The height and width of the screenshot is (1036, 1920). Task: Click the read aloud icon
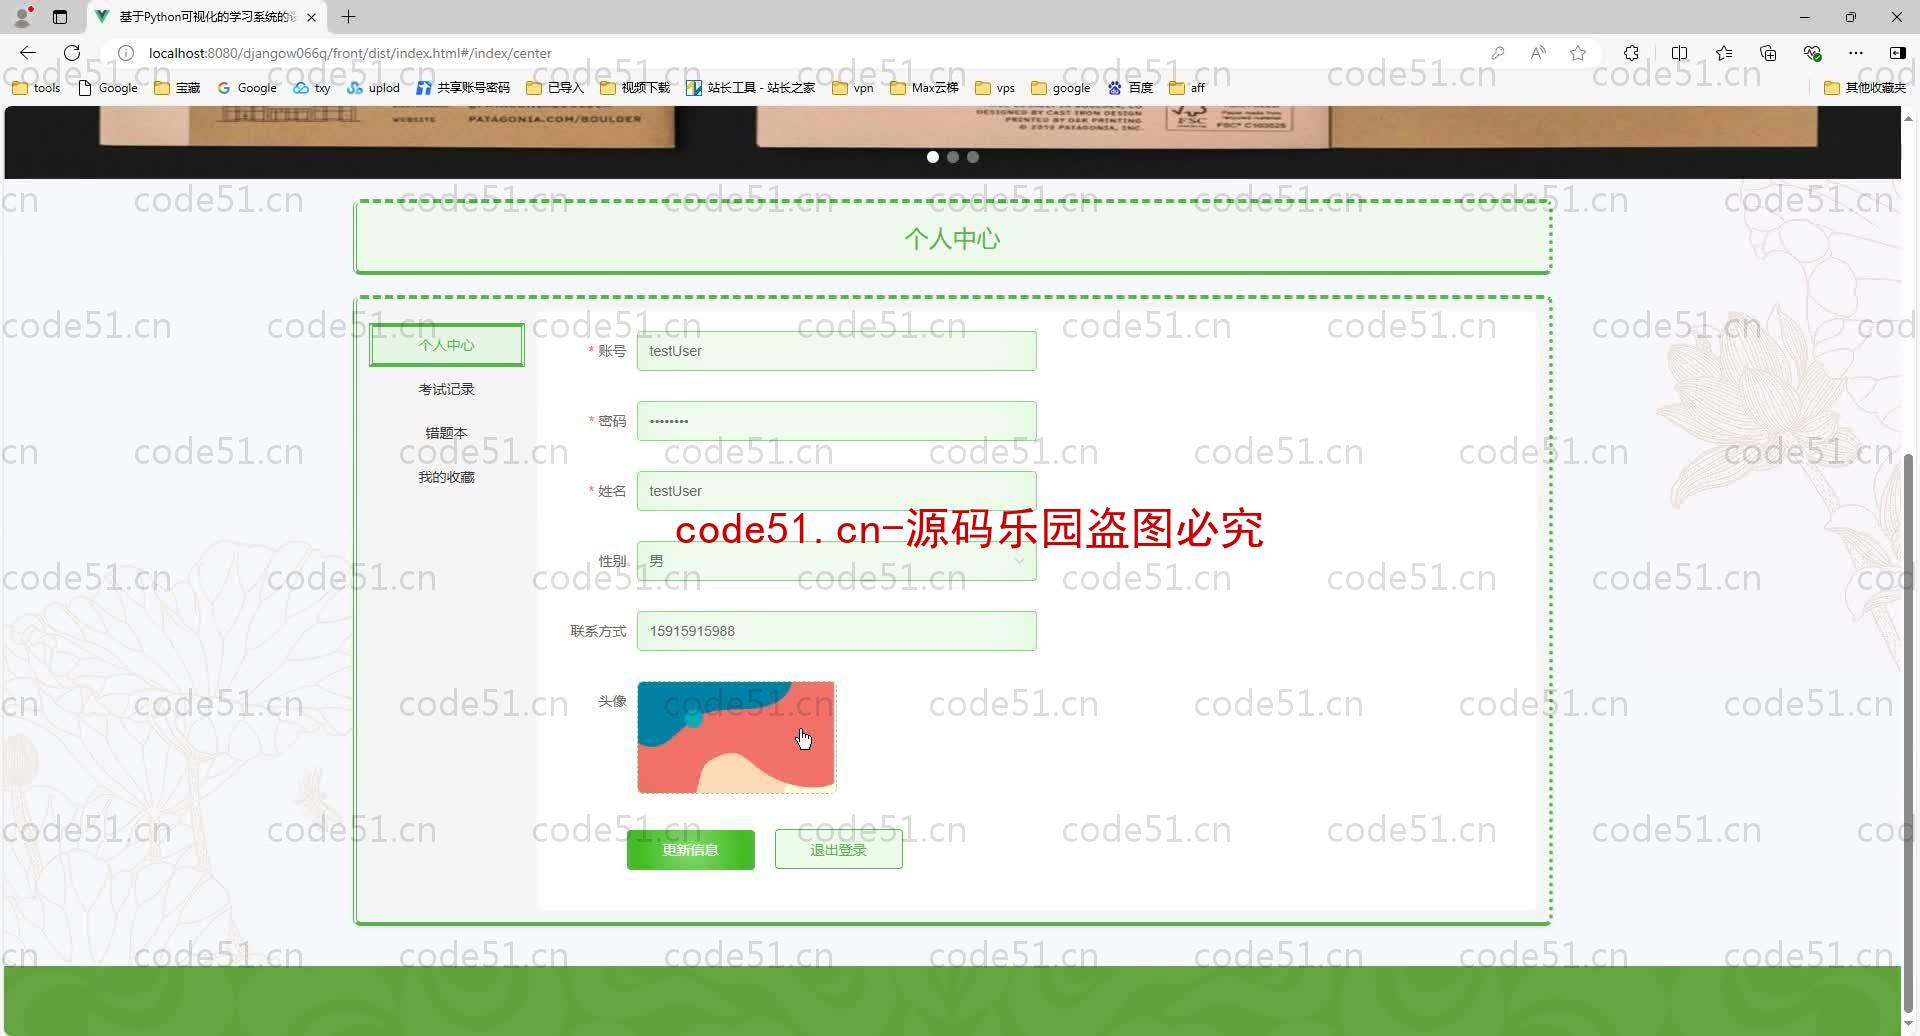tap(1538, 53)
